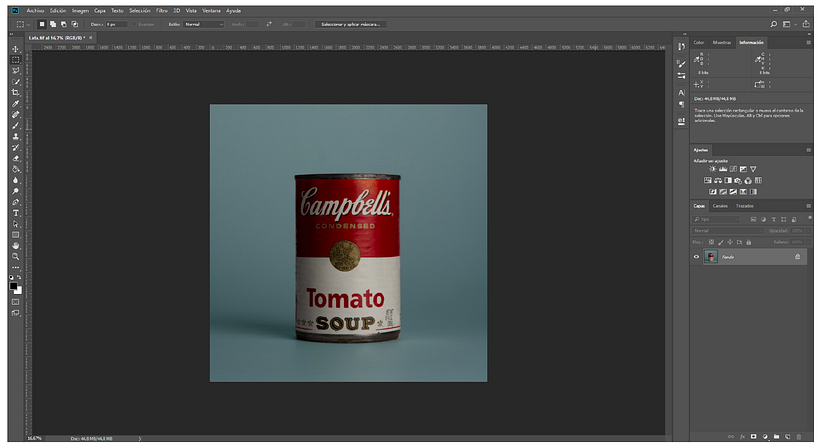The width and height of the screenshot is (820, 448).
Task: Select the Dodge tool
Action: coord(16,191)
